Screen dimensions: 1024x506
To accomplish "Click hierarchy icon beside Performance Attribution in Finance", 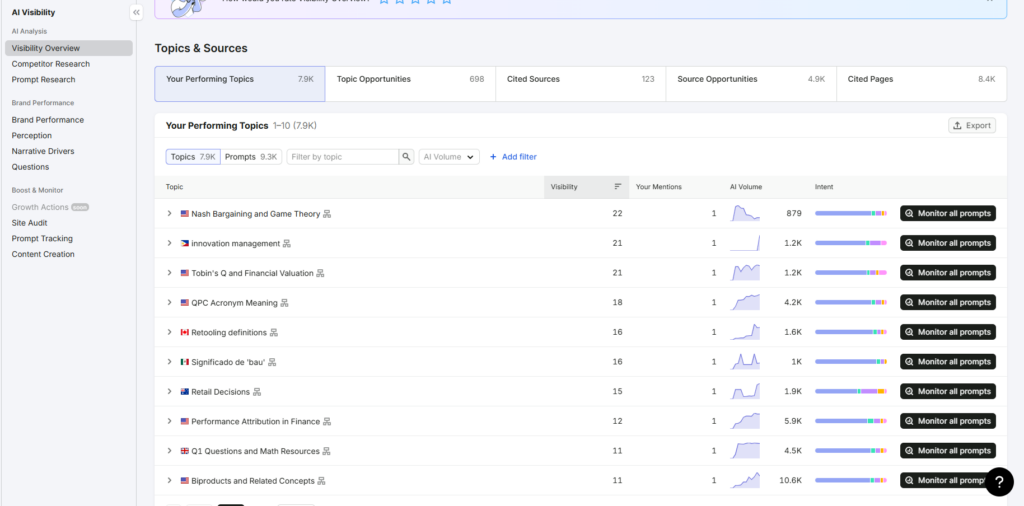I will [x=327, y=421].
